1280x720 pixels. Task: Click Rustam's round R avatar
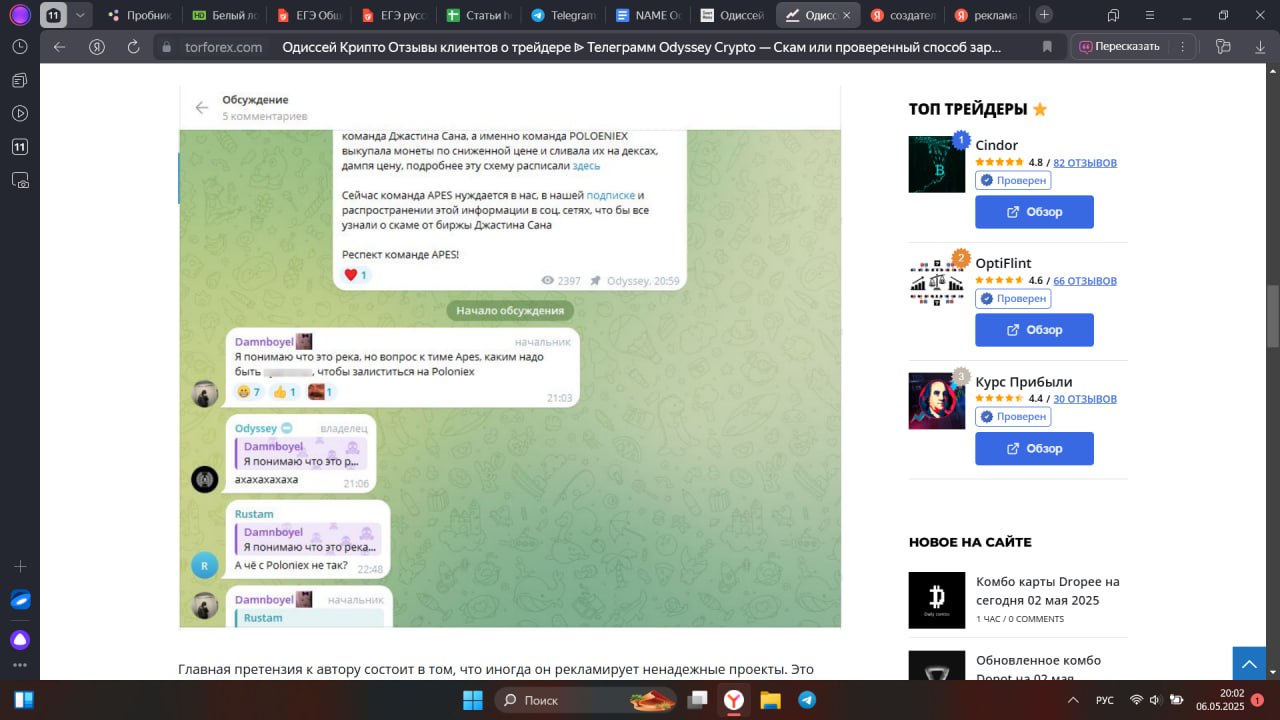[204, 565]
